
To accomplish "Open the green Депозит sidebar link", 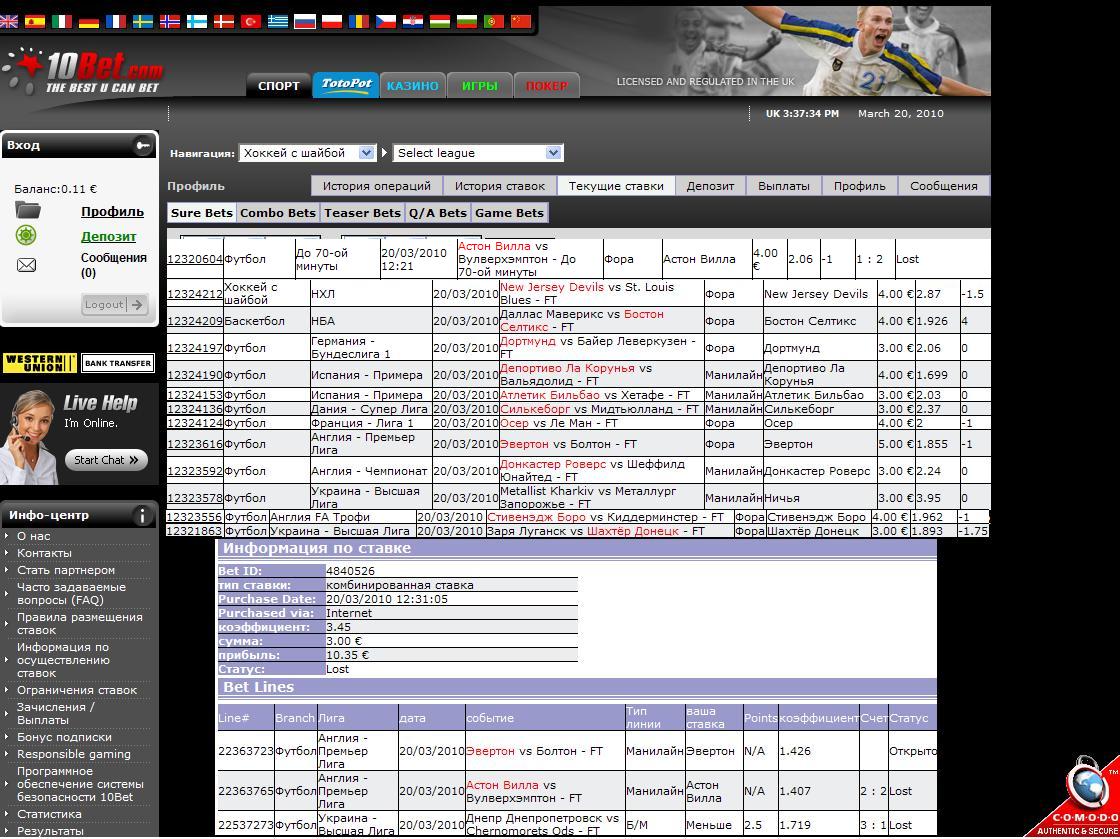I will pos(109,236).
